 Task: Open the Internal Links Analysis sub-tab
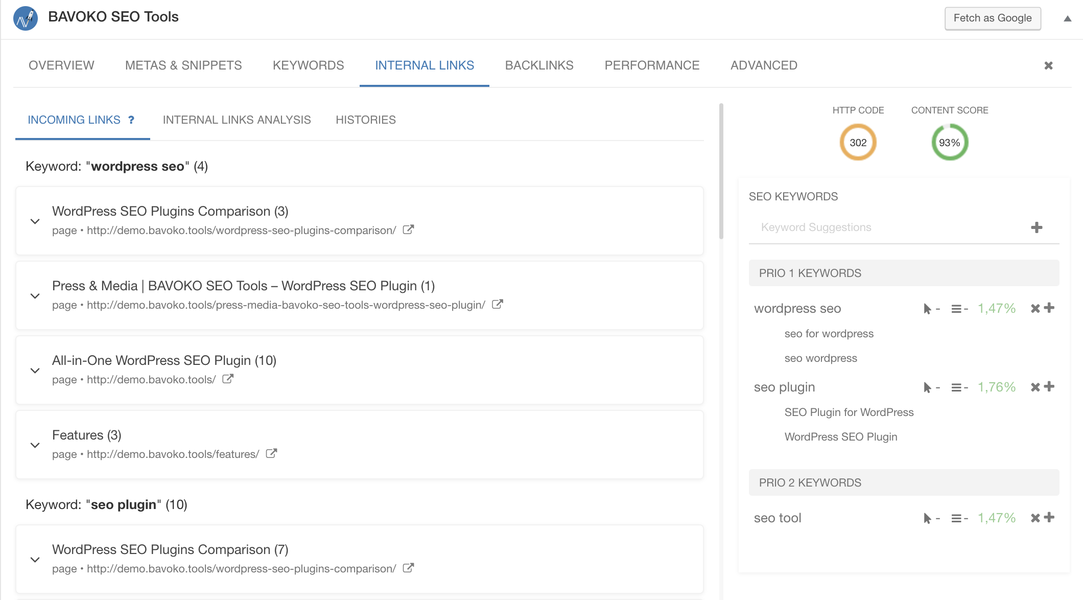(237, 120)
